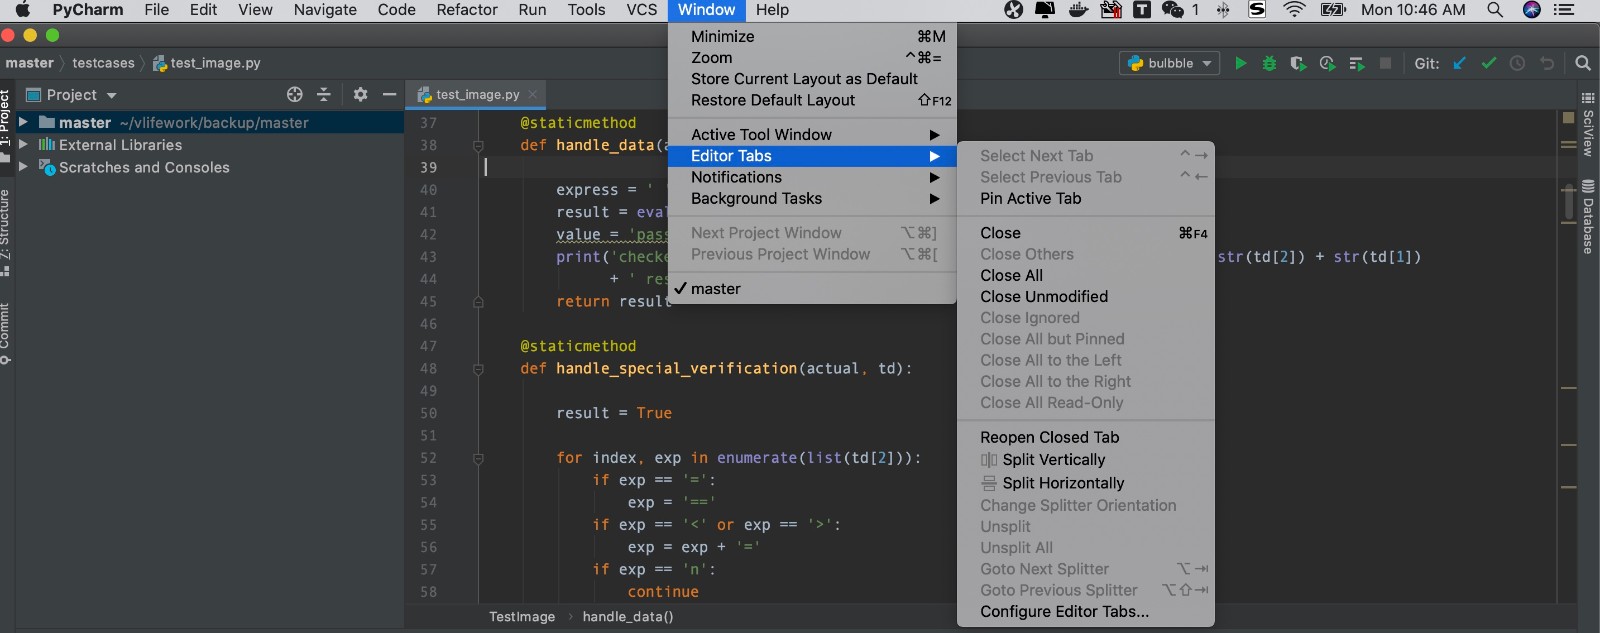Viewport: 1600px width, 633px height.
Task: Open the Help menu
Action: [772, 10]
